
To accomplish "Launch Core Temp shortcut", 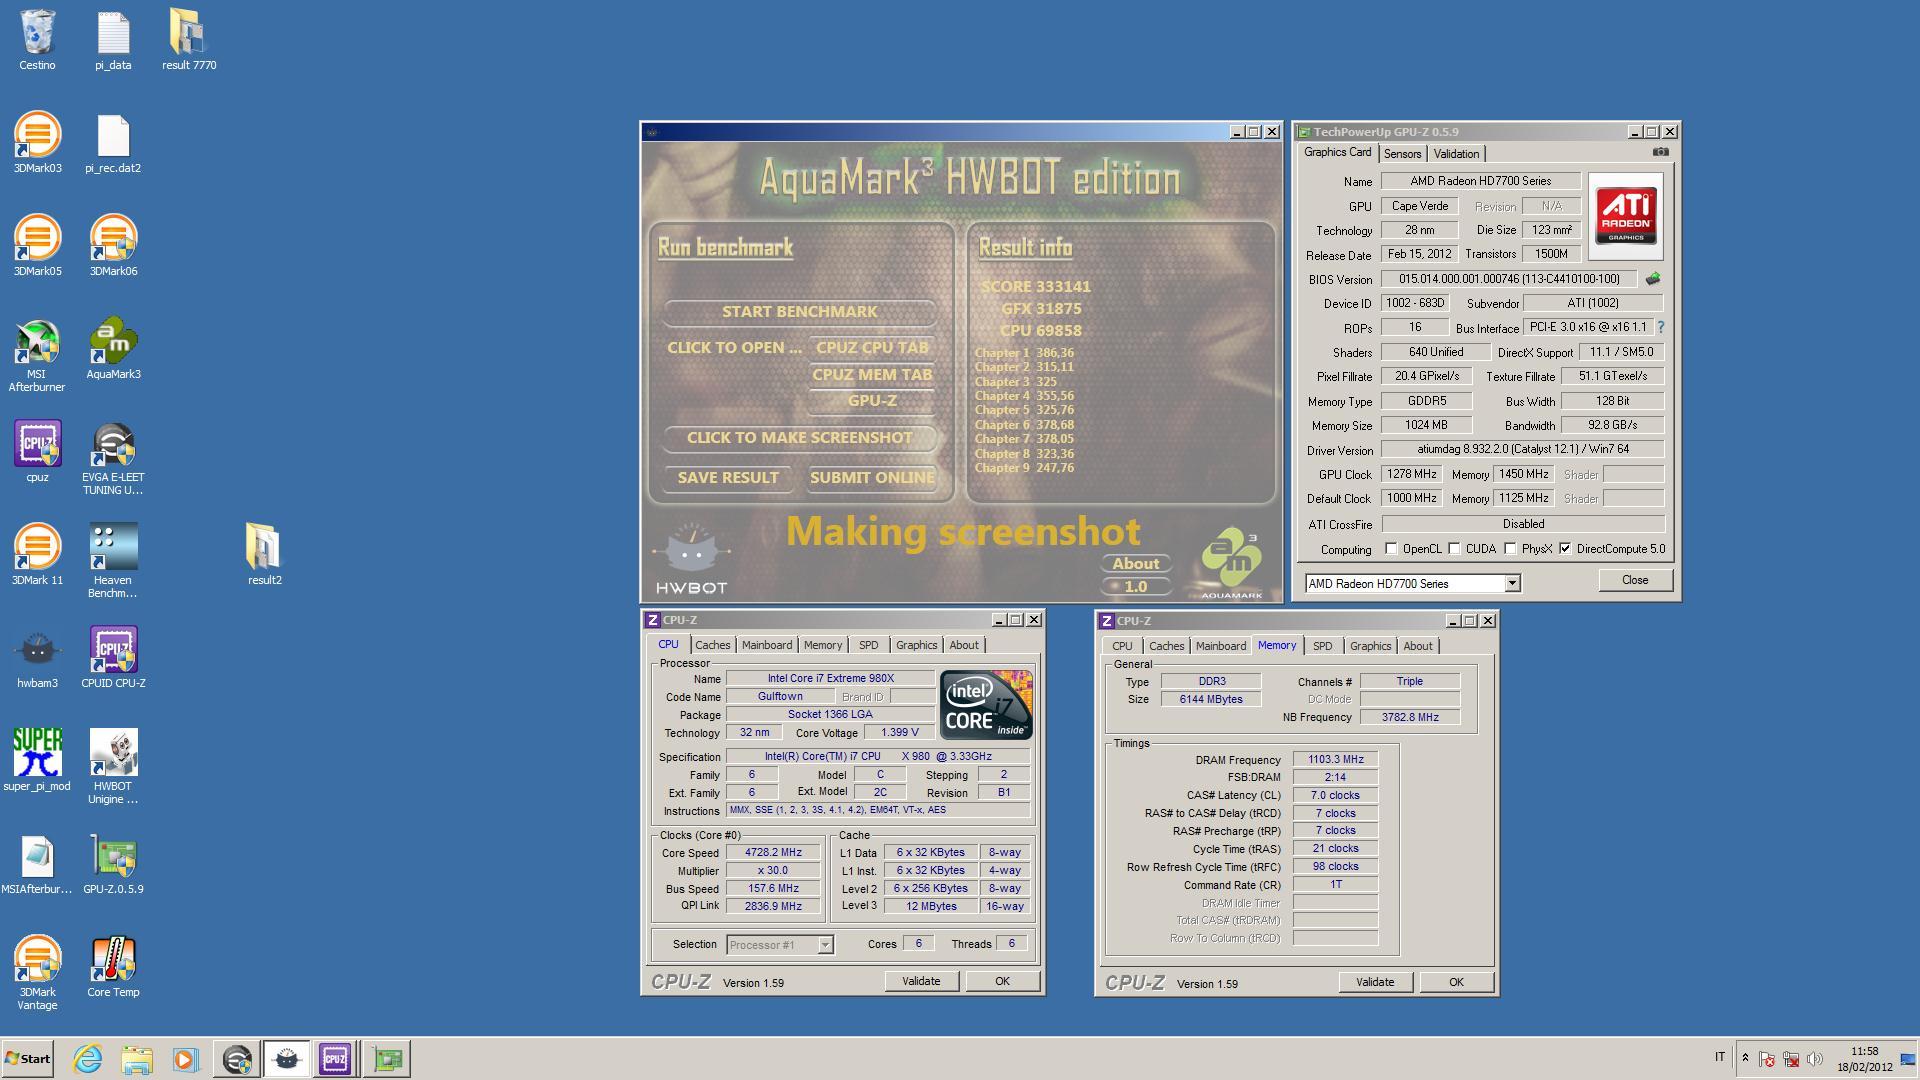I will [x=113, y=967].
